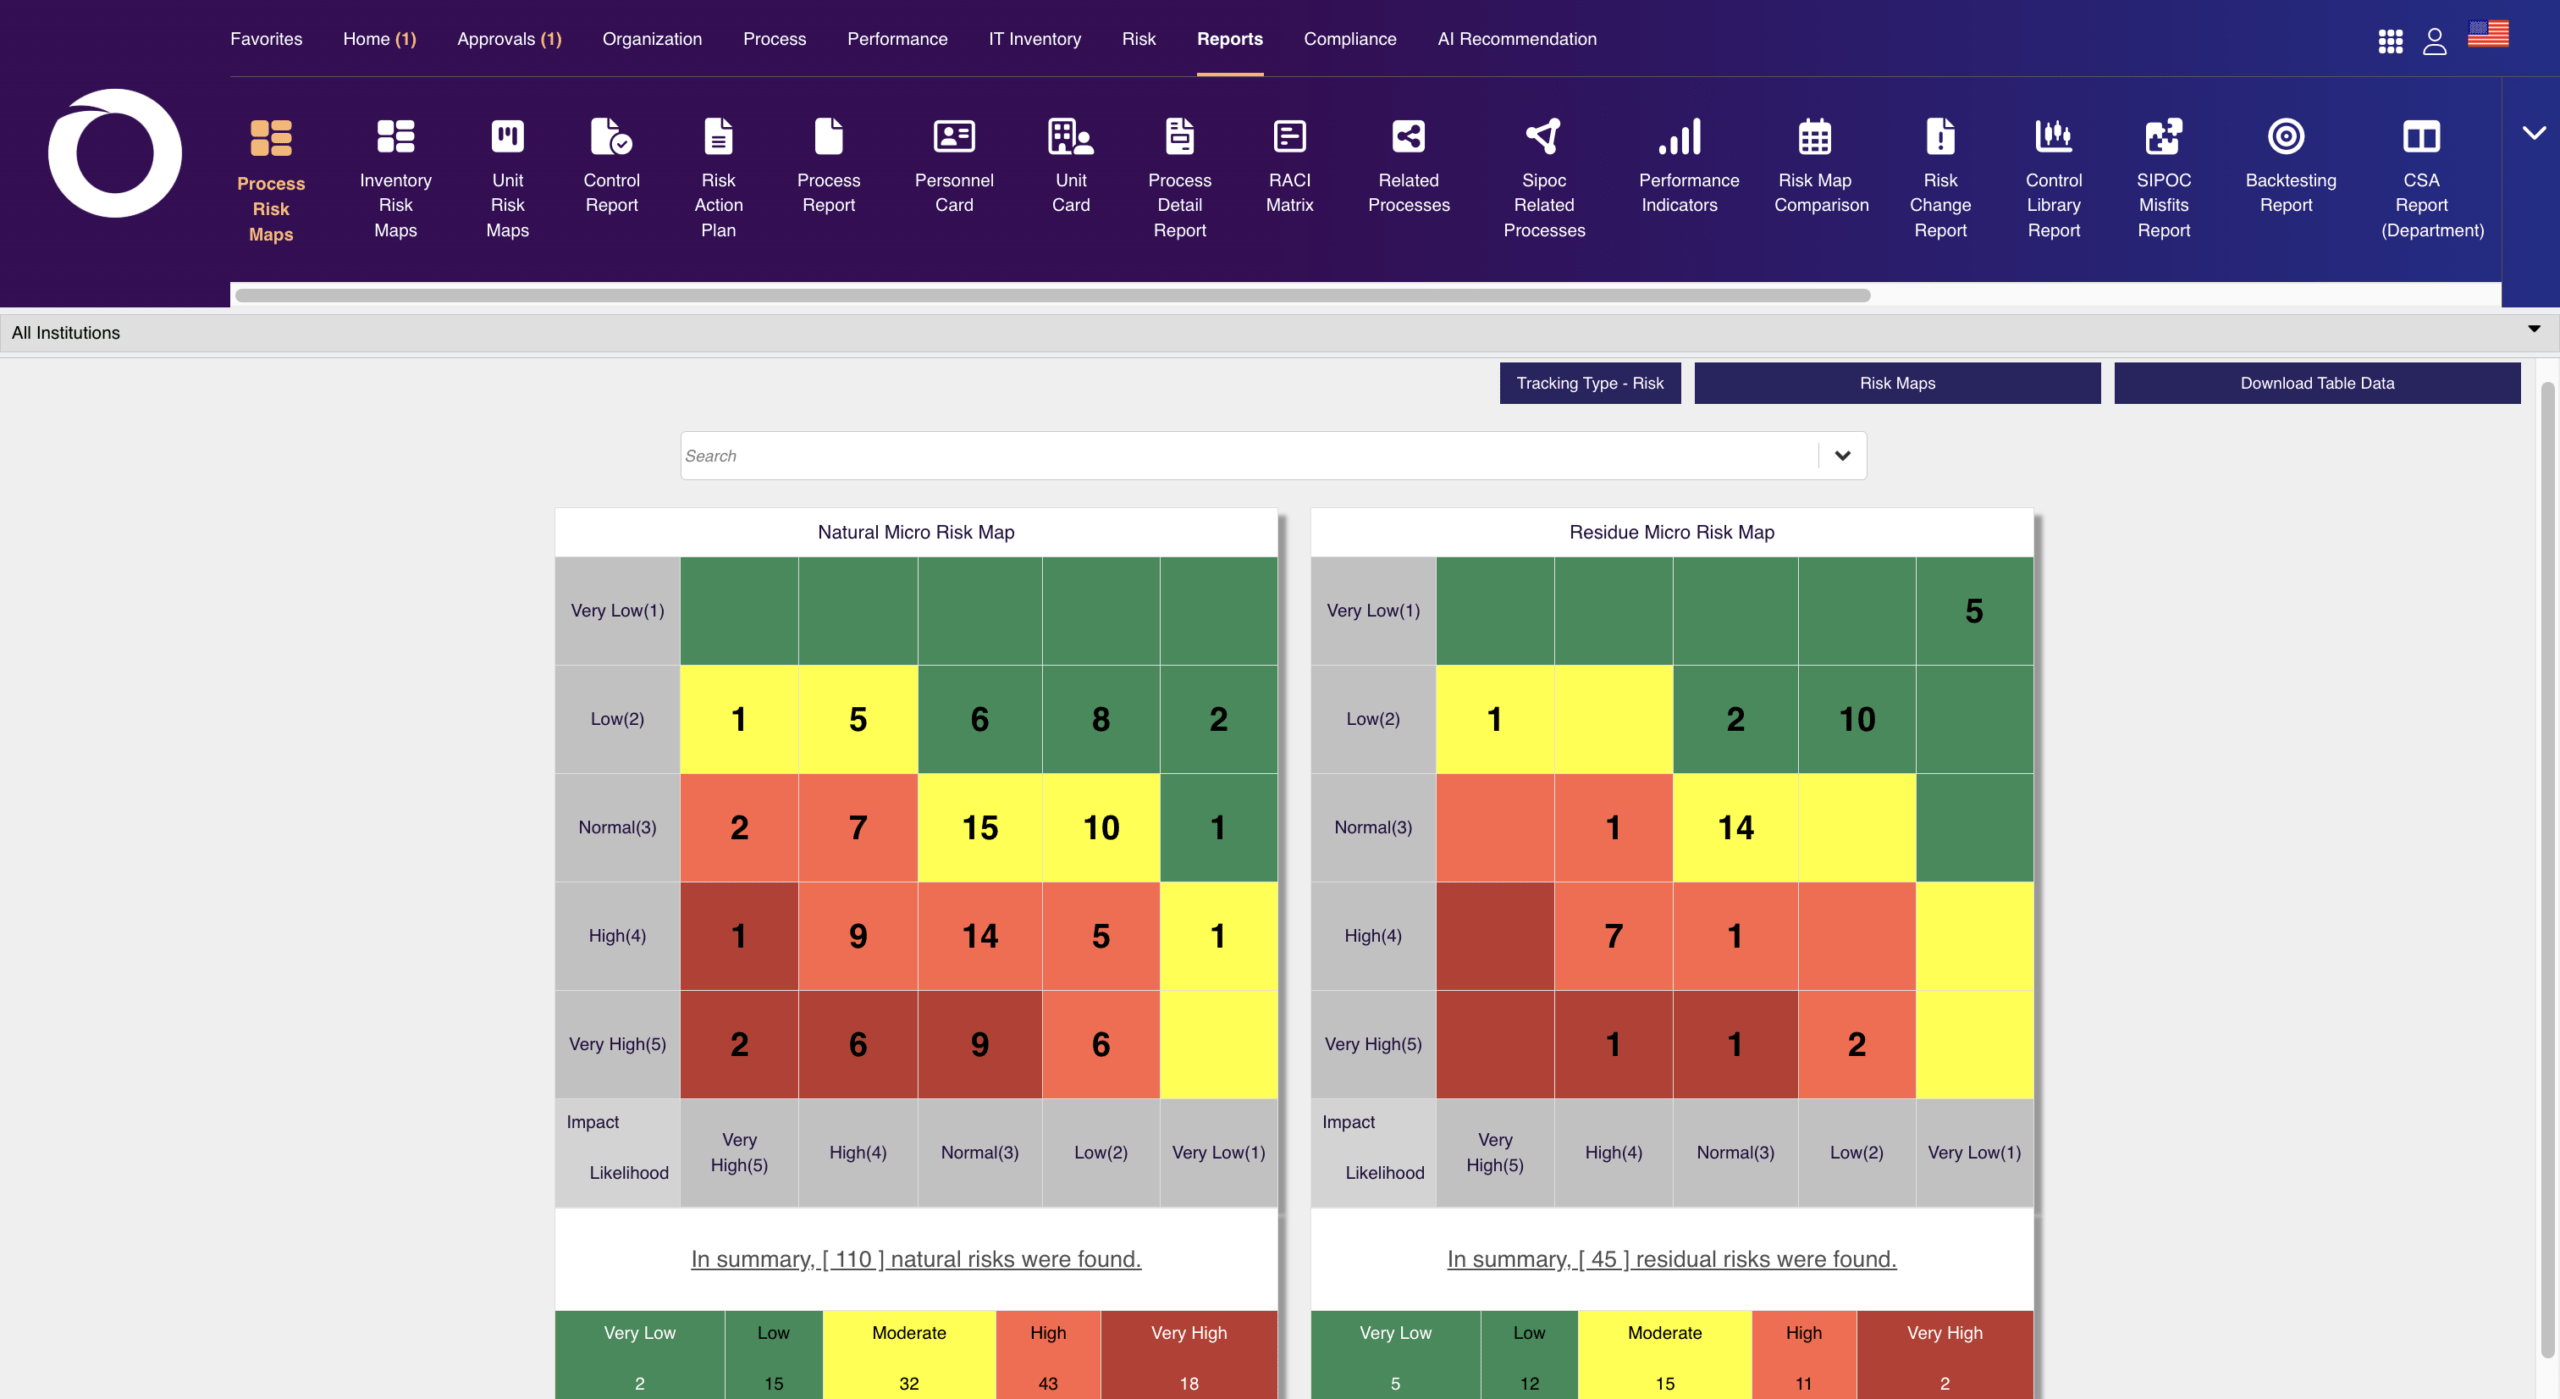
Task: Click the Tracking Type - Risk button
Action: point(1589,383)
